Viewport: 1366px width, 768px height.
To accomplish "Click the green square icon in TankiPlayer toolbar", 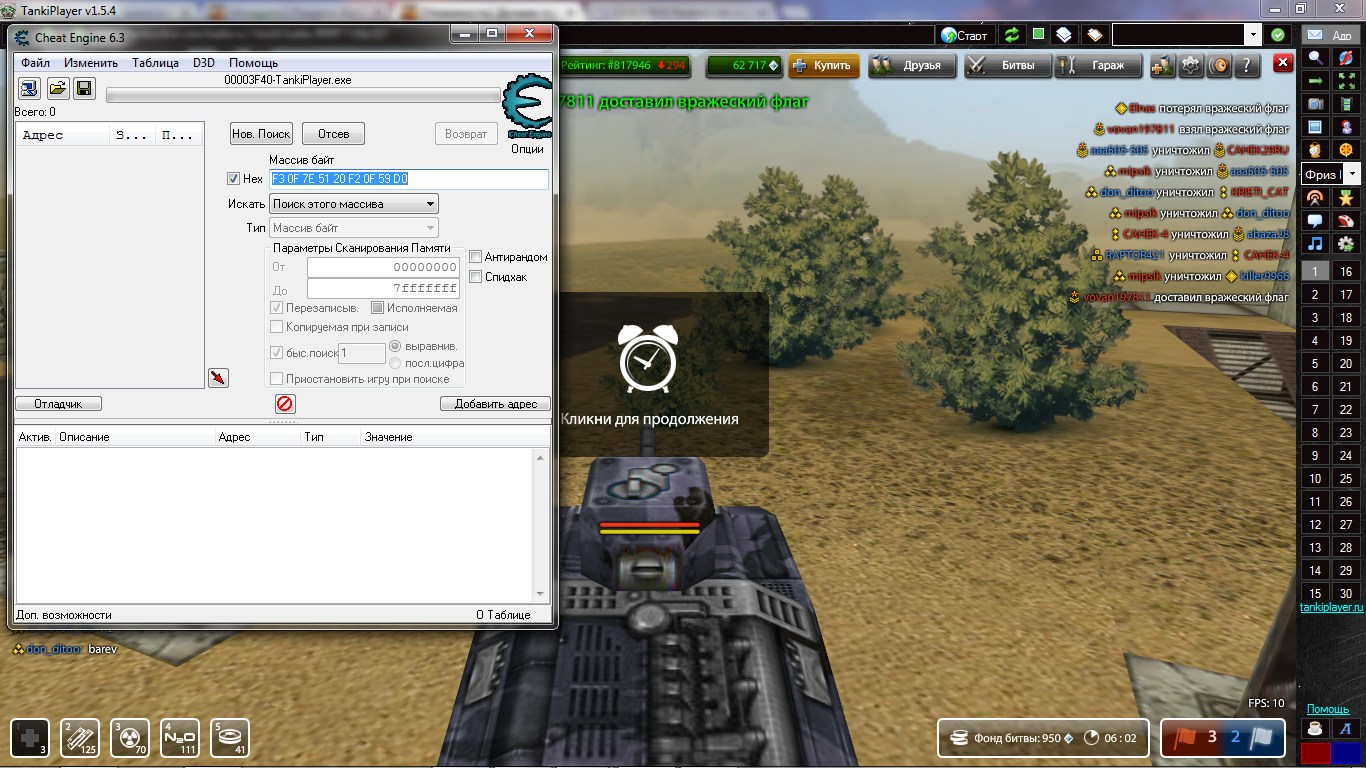I will coord(1038,34).
